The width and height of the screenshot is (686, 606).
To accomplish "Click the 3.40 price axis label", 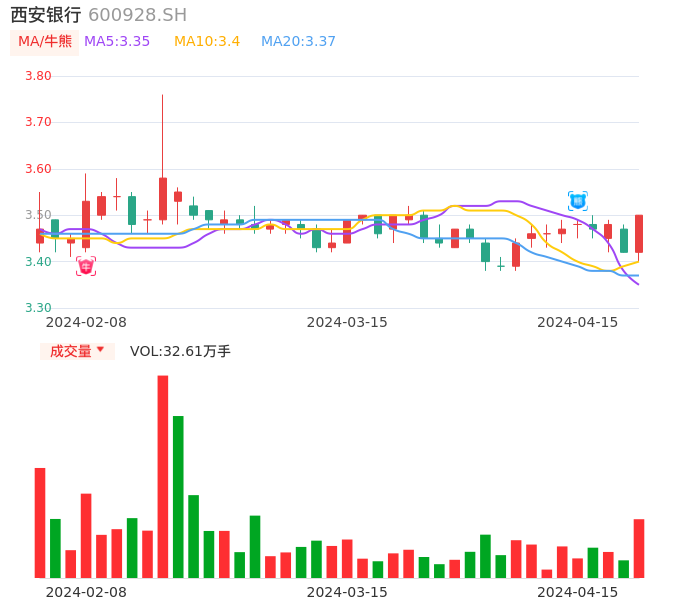I will [38, 262].
